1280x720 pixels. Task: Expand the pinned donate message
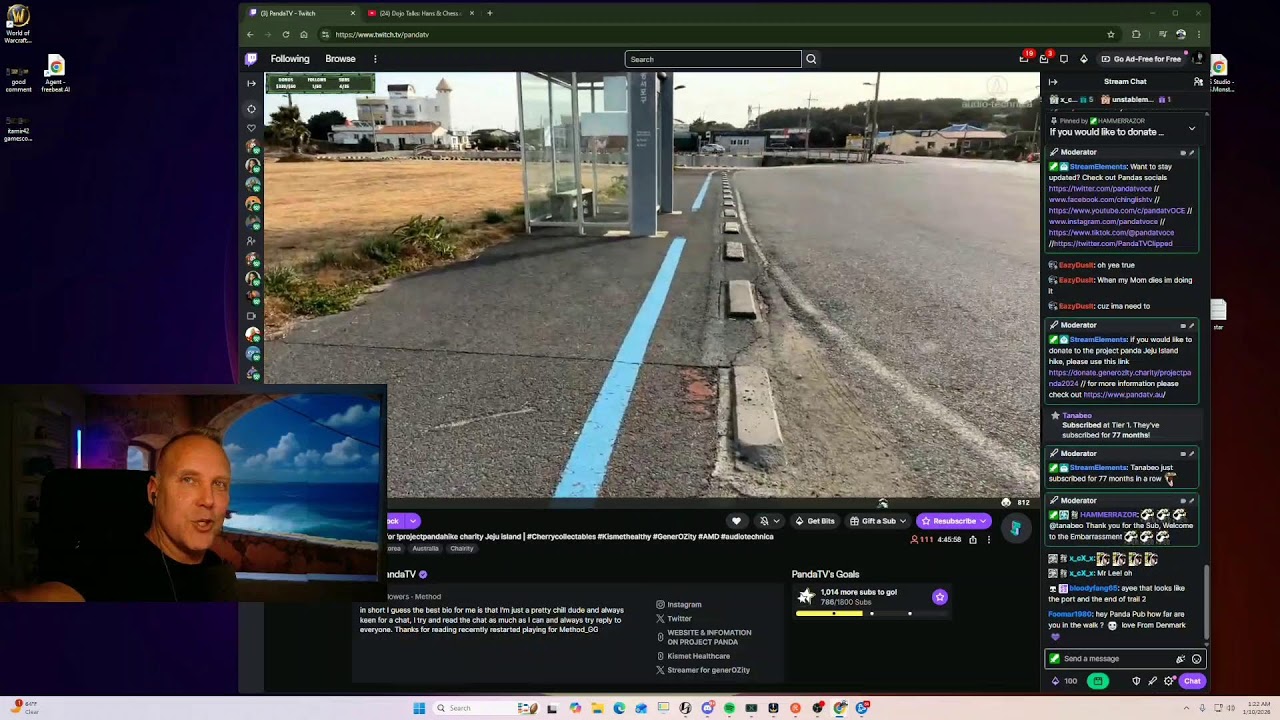click(1192, 129)
